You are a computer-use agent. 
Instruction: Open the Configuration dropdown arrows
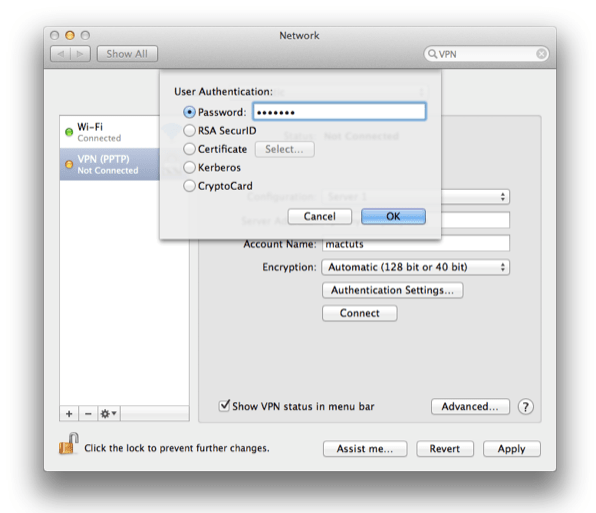tap(502, 197)
